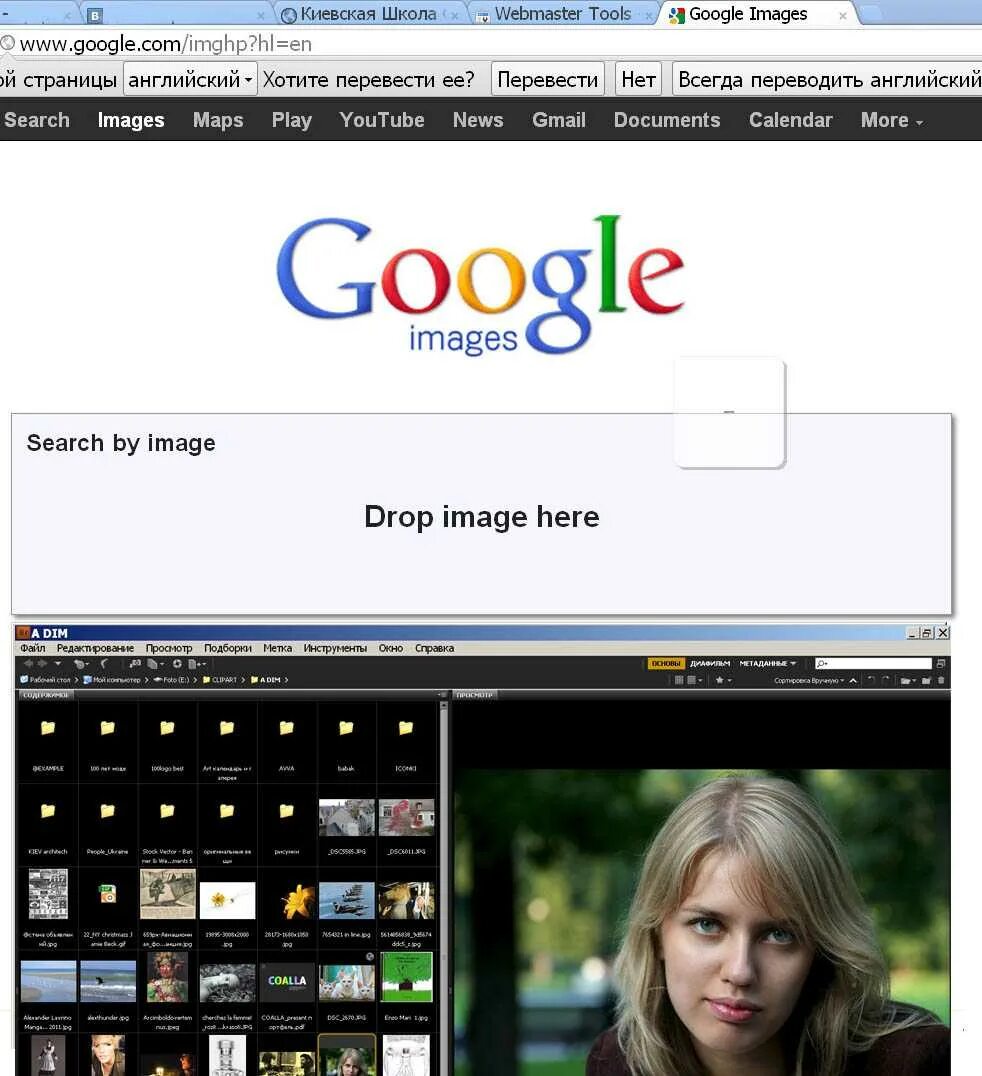Click Мой компьютер in the path bar
Viewport: 982px width, 1076px height.
tap(111, 680)
